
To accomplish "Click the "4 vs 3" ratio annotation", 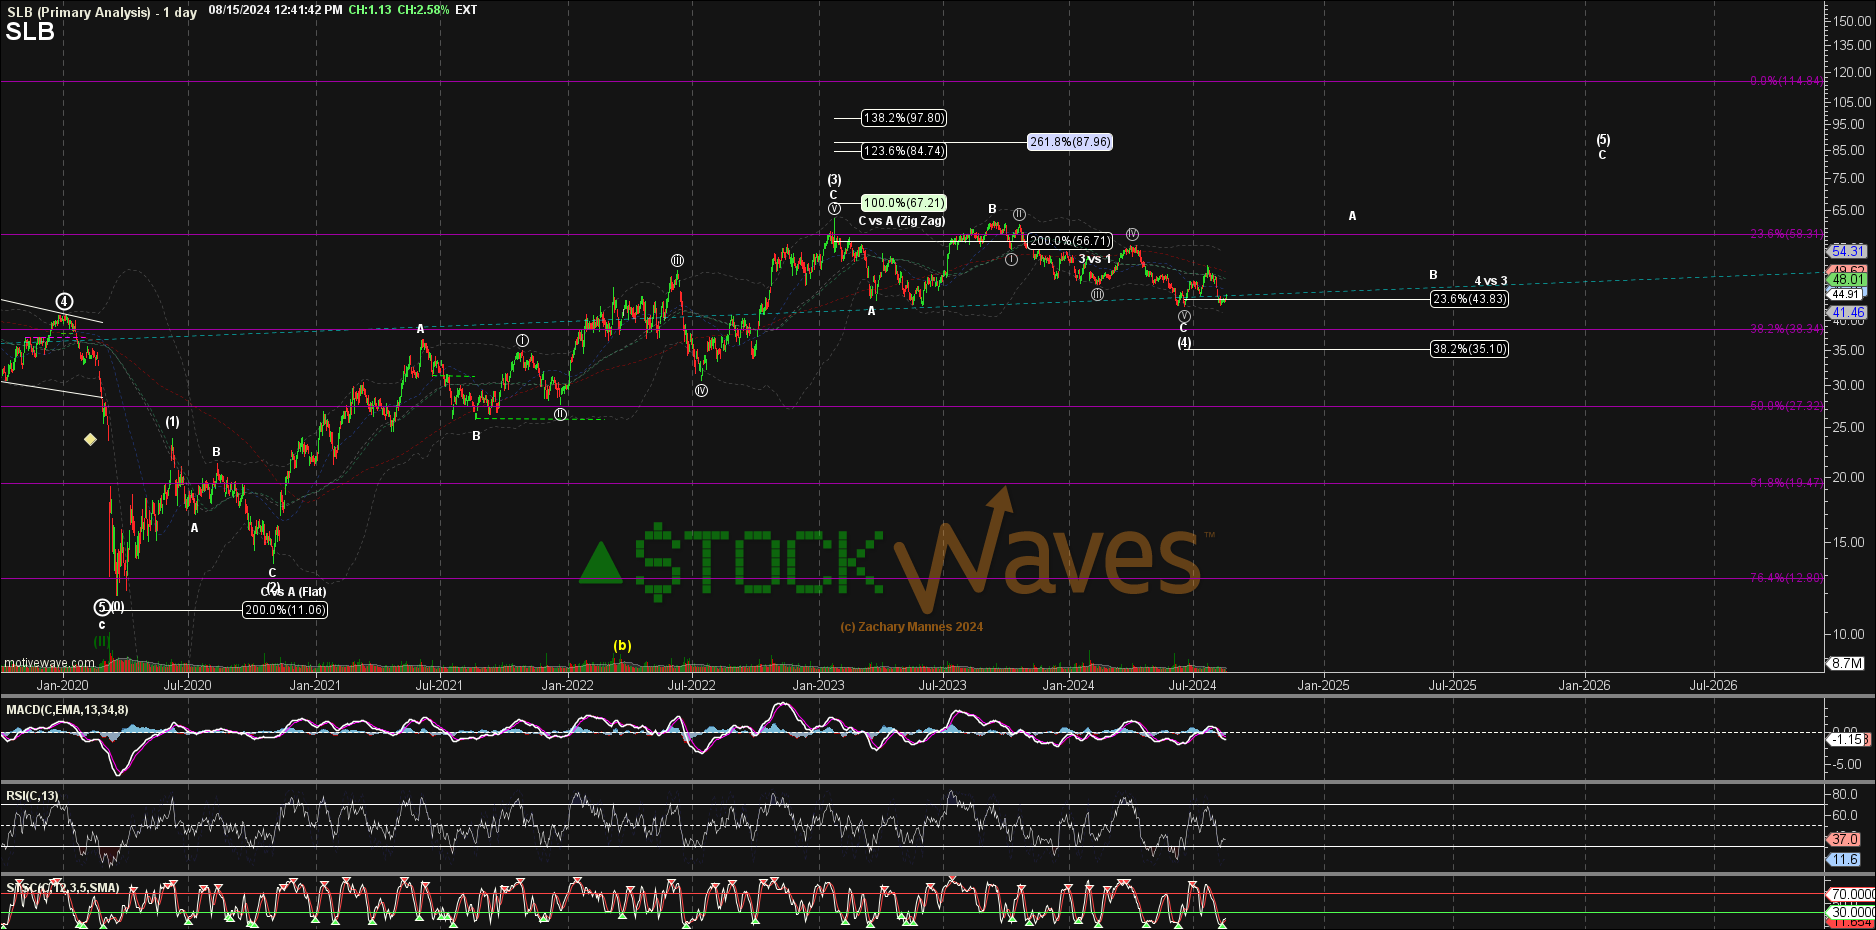I will pyautogui.click(x=1491, y=281).
